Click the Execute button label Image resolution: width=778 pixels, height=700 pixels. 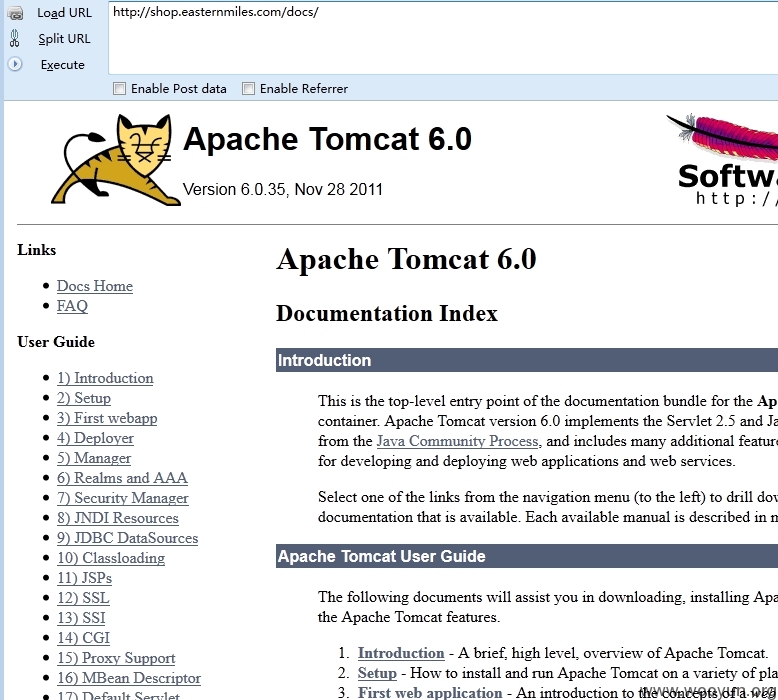63,65
